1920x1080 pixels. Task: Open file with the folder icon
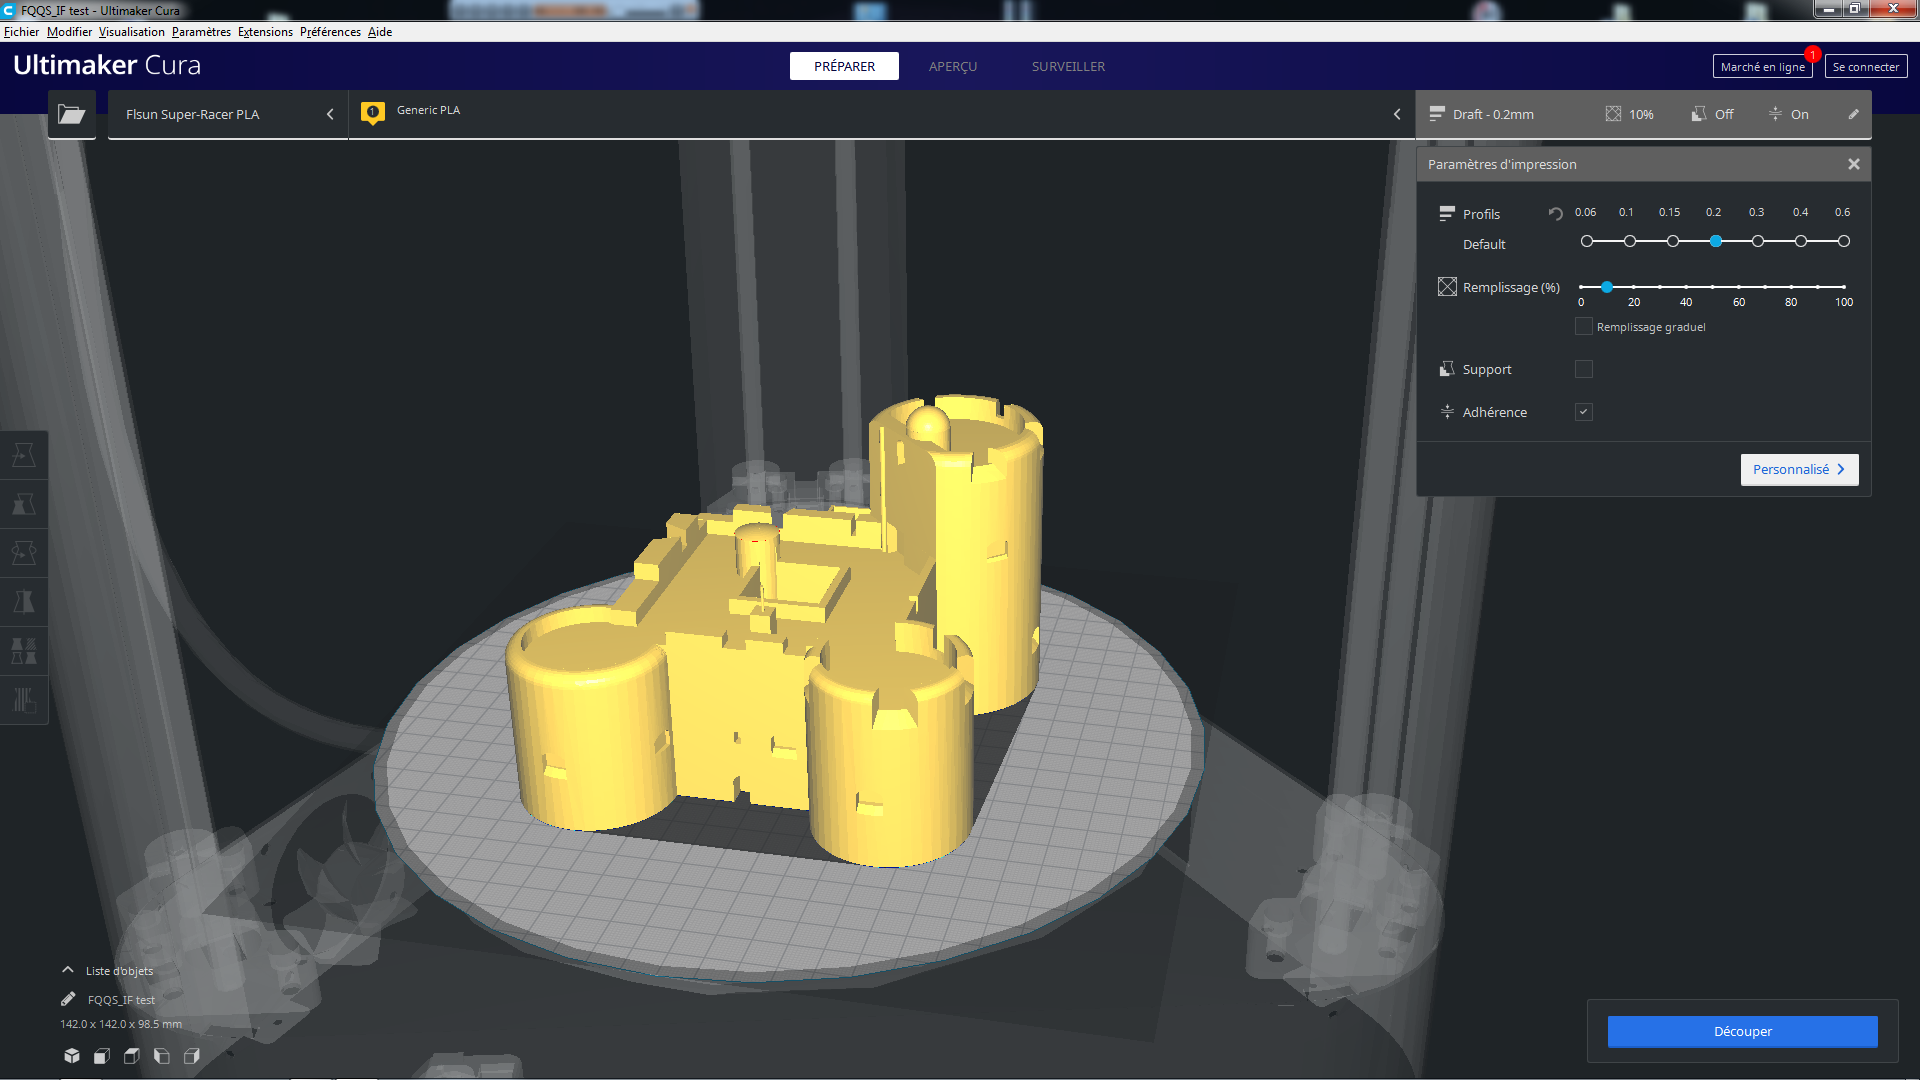pos(71,114)
